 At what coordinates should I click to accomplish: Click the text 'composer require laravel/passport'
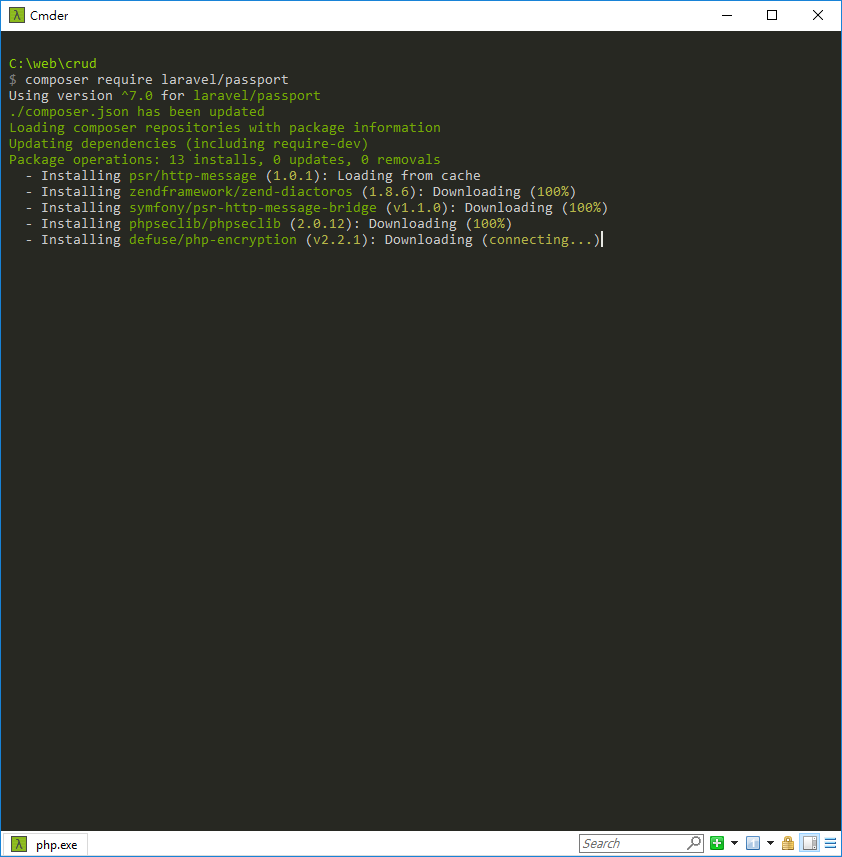[x=157, y=80]
